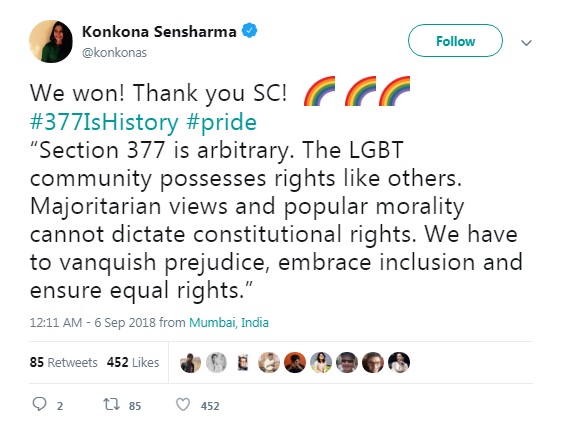The width and height of the screenshot is (561, 433).
Task: Click the reply speech bubble icon
Action: [39, 405]
